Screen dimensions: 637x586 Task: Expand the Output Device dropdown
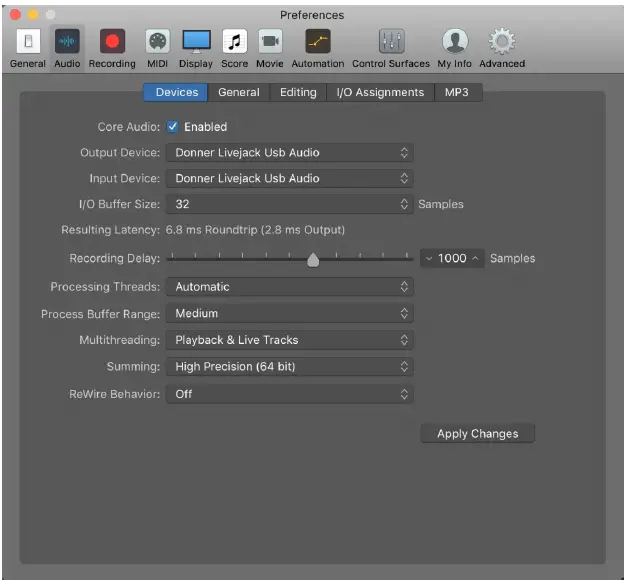(x=290, y=153)
